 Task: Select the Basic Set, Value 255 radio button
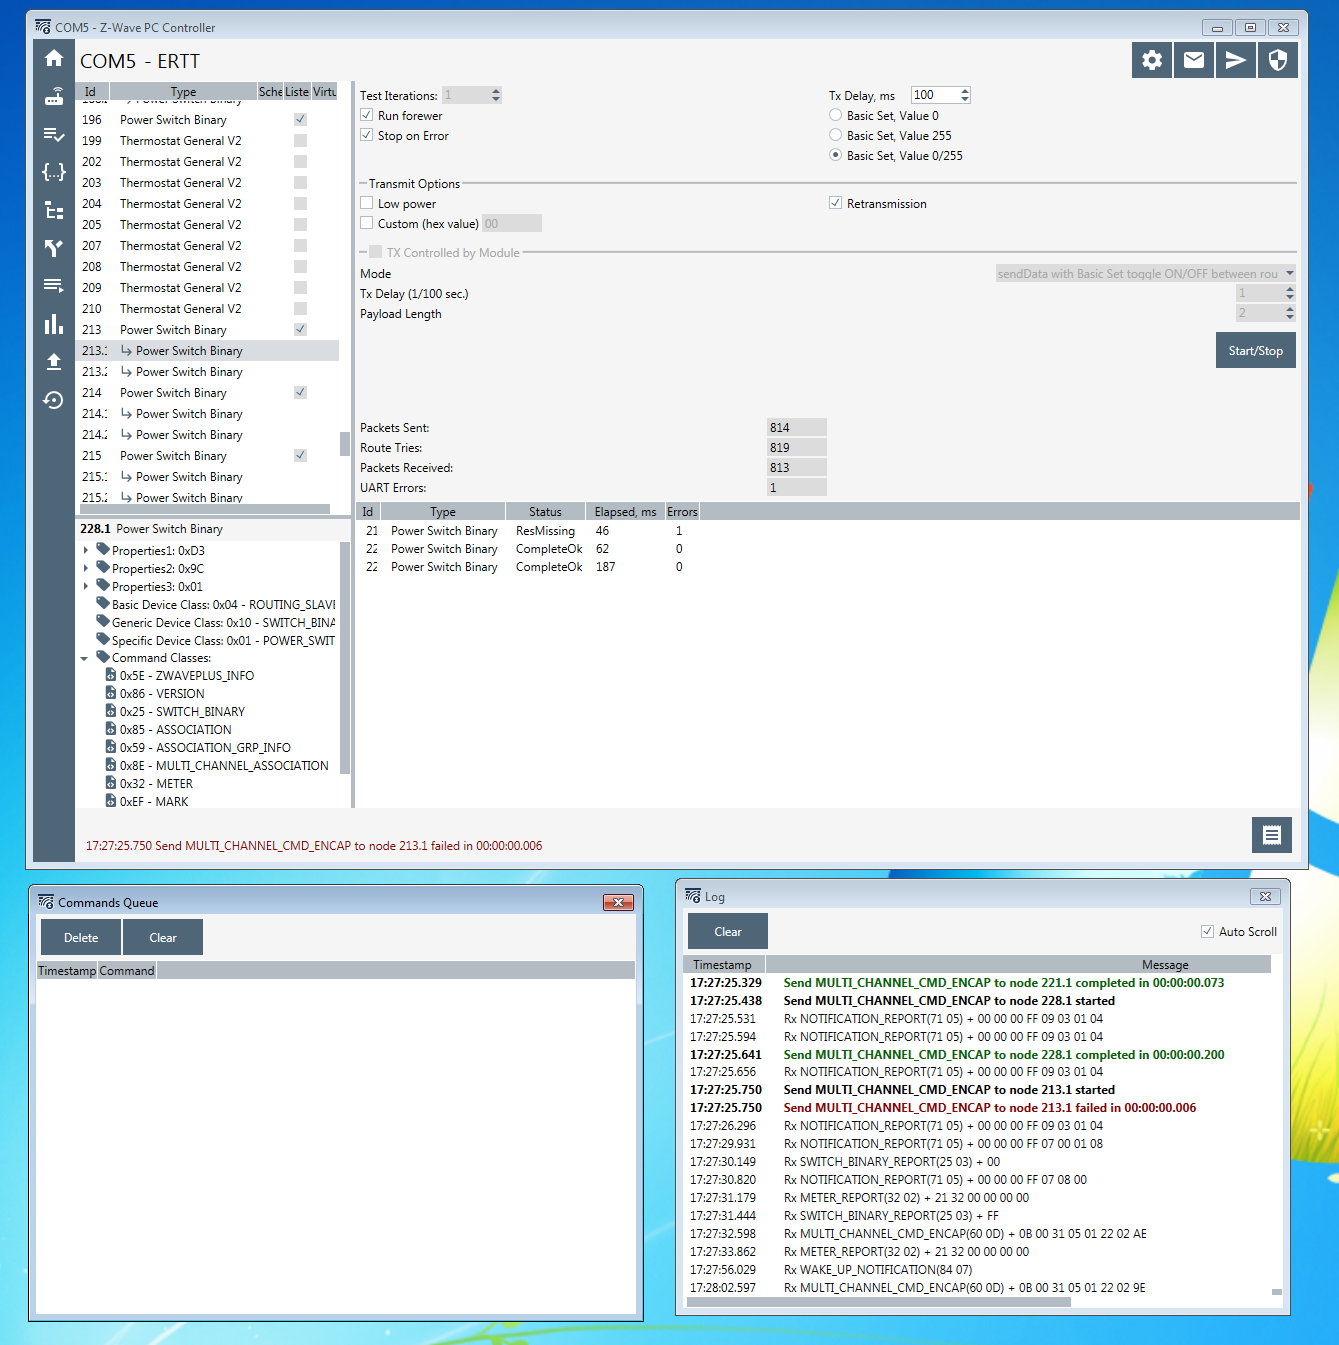[835, 135]
